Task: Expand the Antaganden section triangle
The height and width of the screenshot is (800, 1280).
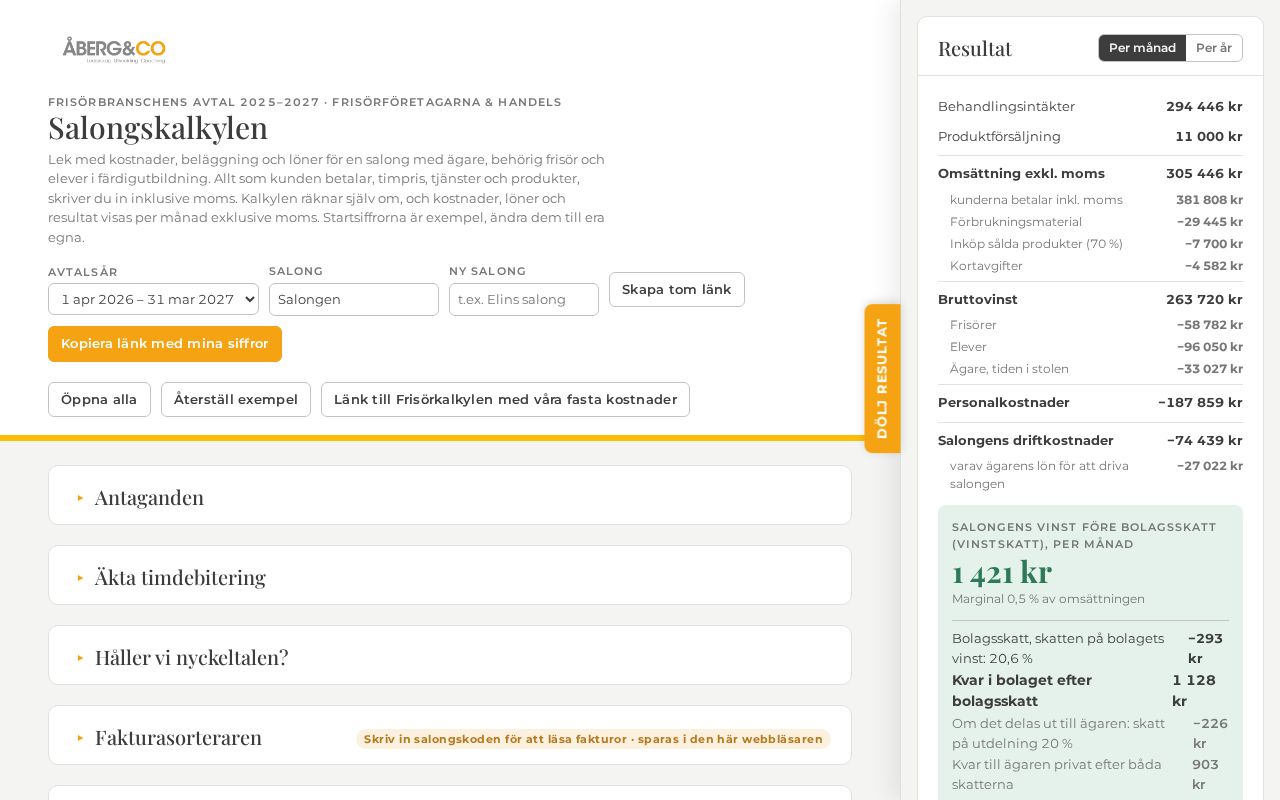Action: [x=81, y=498]
